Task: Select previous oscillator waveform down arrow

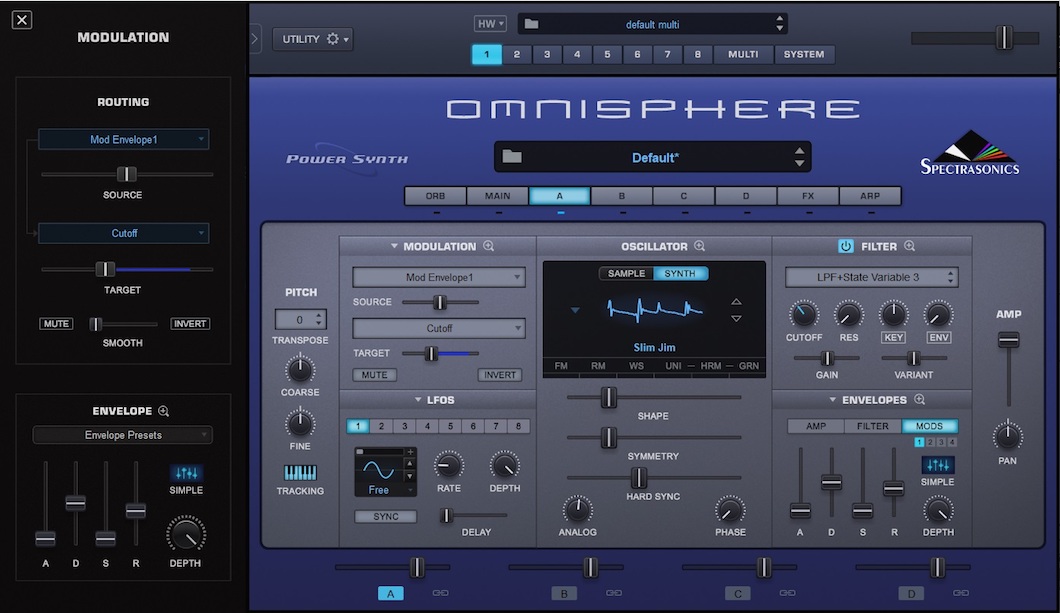Action: click(x=736, y=318)
